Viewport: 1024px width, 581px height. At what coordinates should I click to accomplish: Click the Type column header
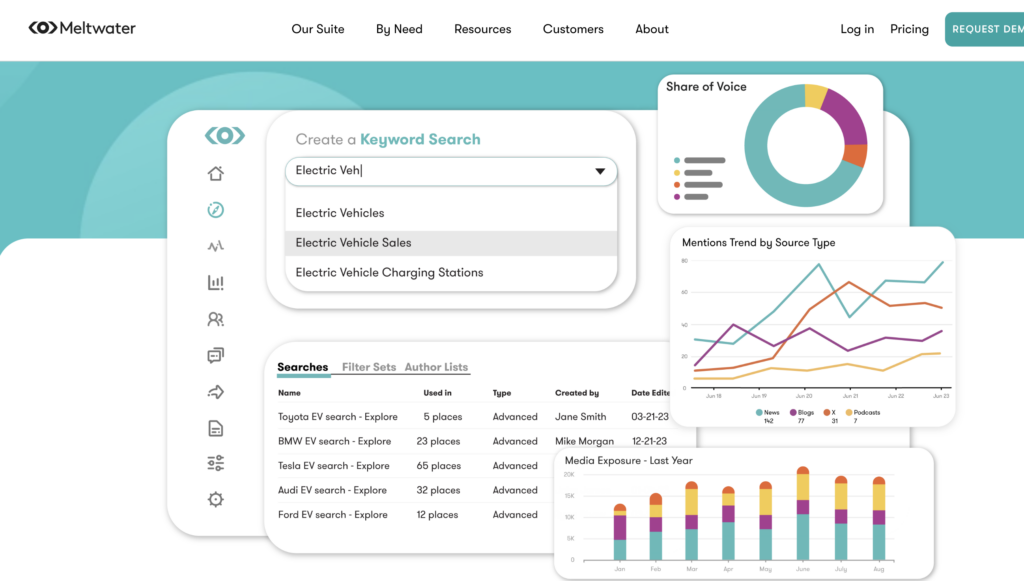click(x=502, y=393)
